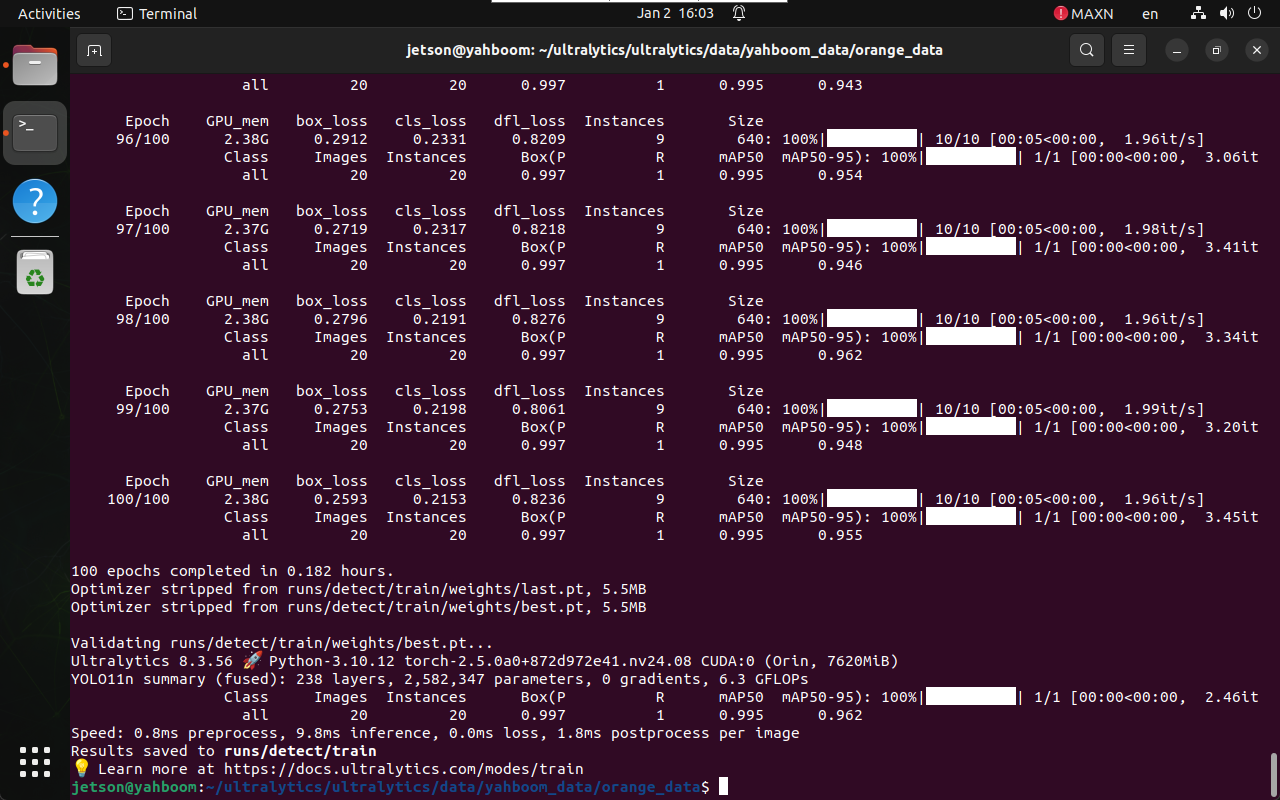Click the terminal vertical scrollbar

coord(1273,771)
